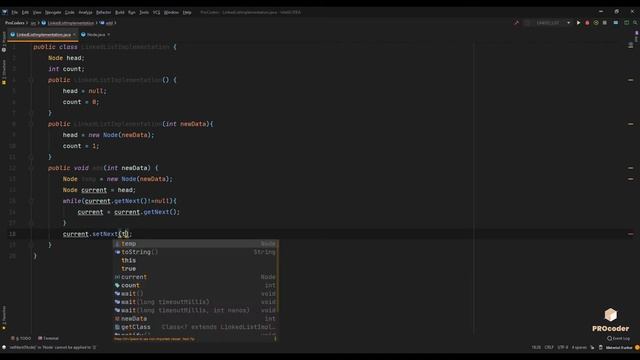Click the src breadcrumb

tap(33, 23)
